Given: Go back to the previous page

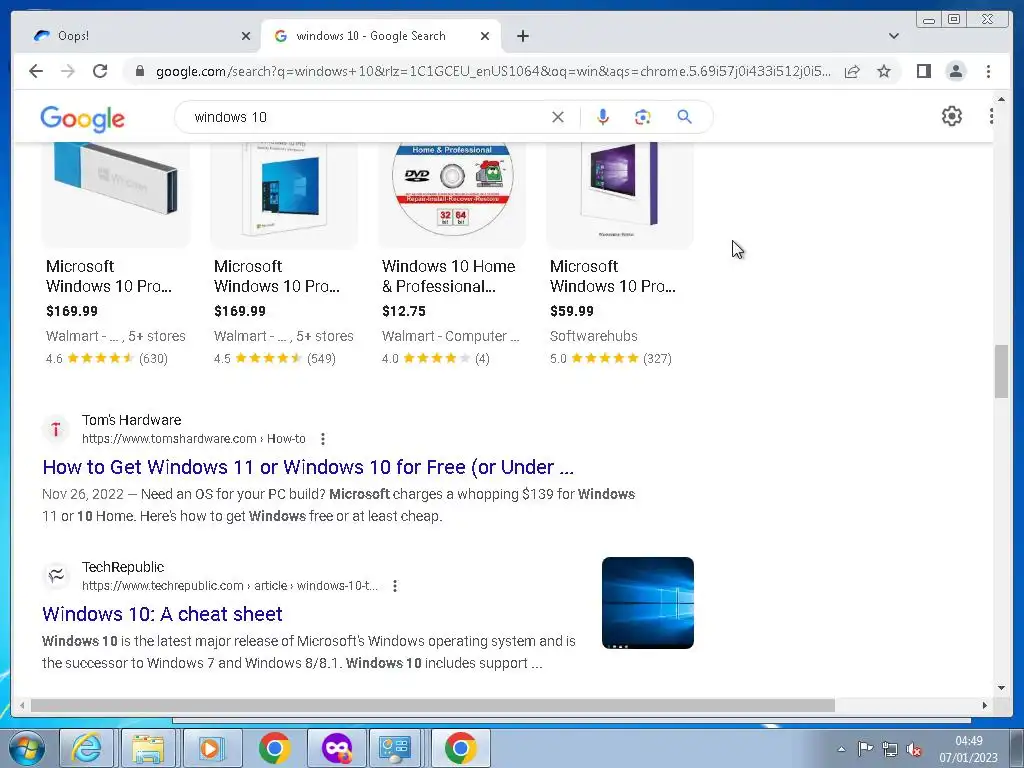Looking at the screenshot, I should (x=36, y=71).
